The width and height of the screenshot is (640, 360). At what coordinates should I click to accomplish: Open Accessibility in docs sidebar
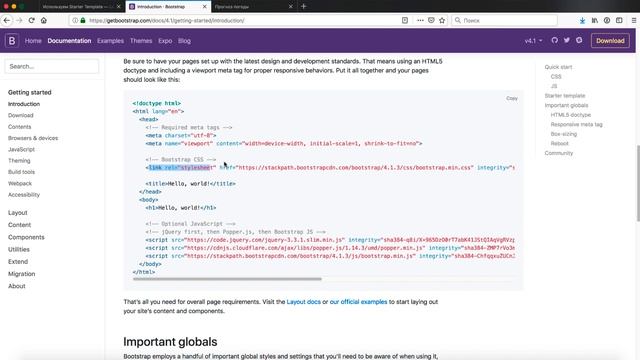[x=24, y=195]
